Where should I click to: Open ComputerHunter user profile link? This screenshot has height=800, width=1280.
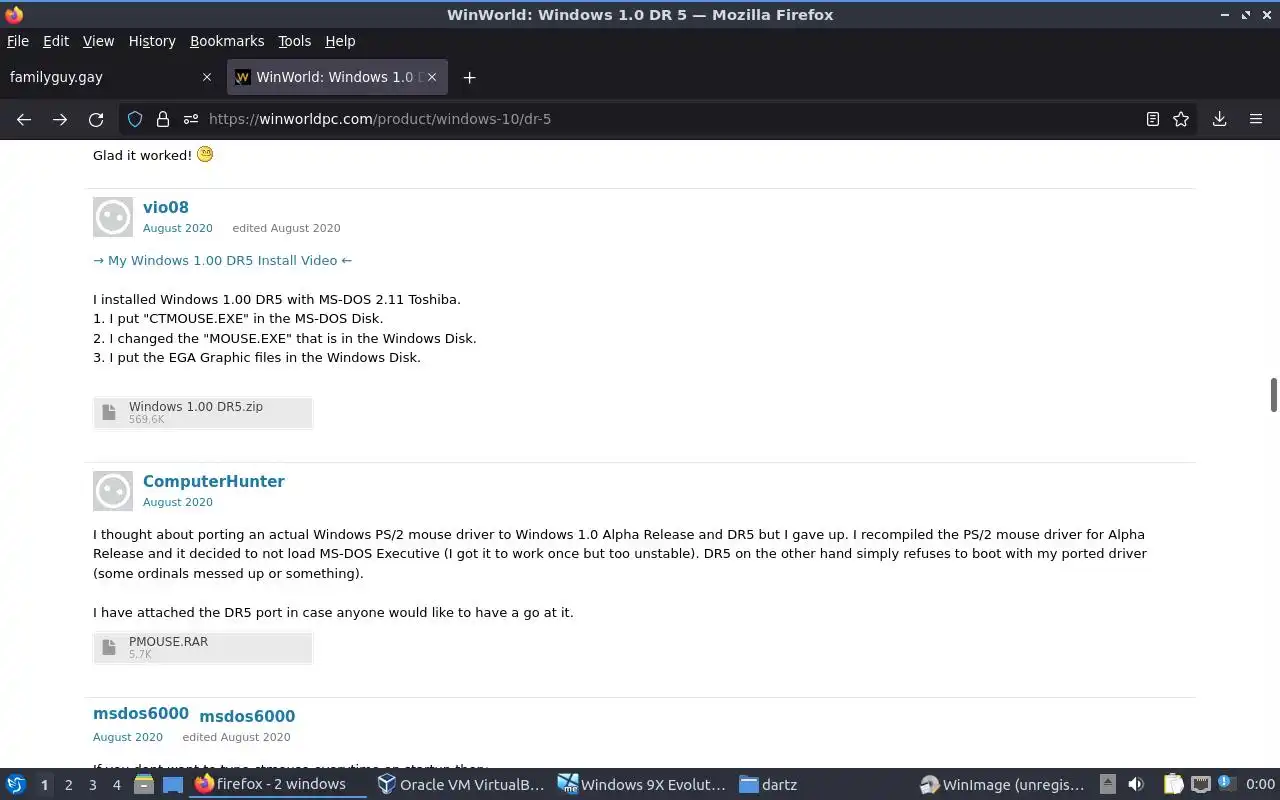pos(214,481)
